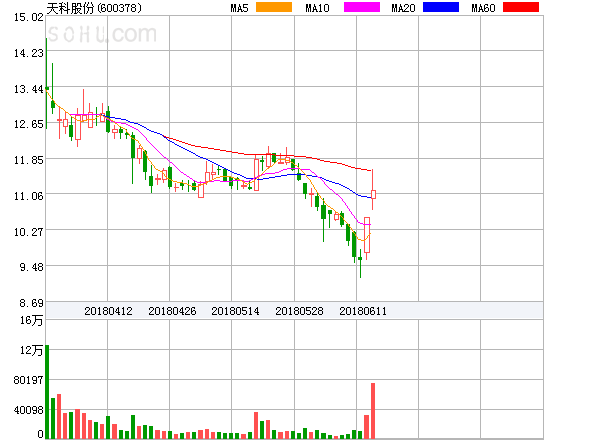Click the 11.85 price axis label
This screenshot has height=440, width=600.
click(29, 160)
